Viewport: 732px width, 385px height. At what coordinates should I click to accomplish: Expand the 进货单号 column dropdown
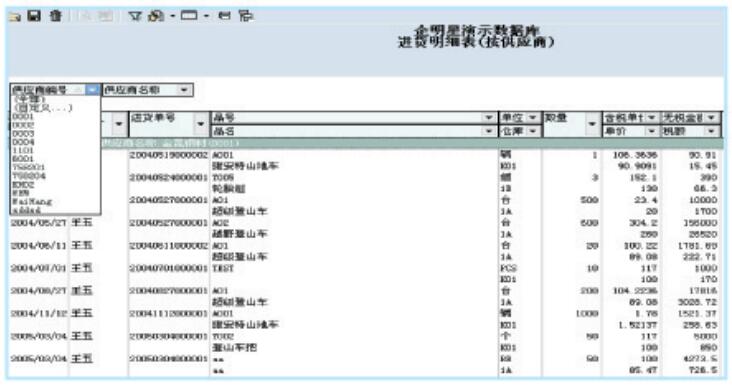pos(201,124)
